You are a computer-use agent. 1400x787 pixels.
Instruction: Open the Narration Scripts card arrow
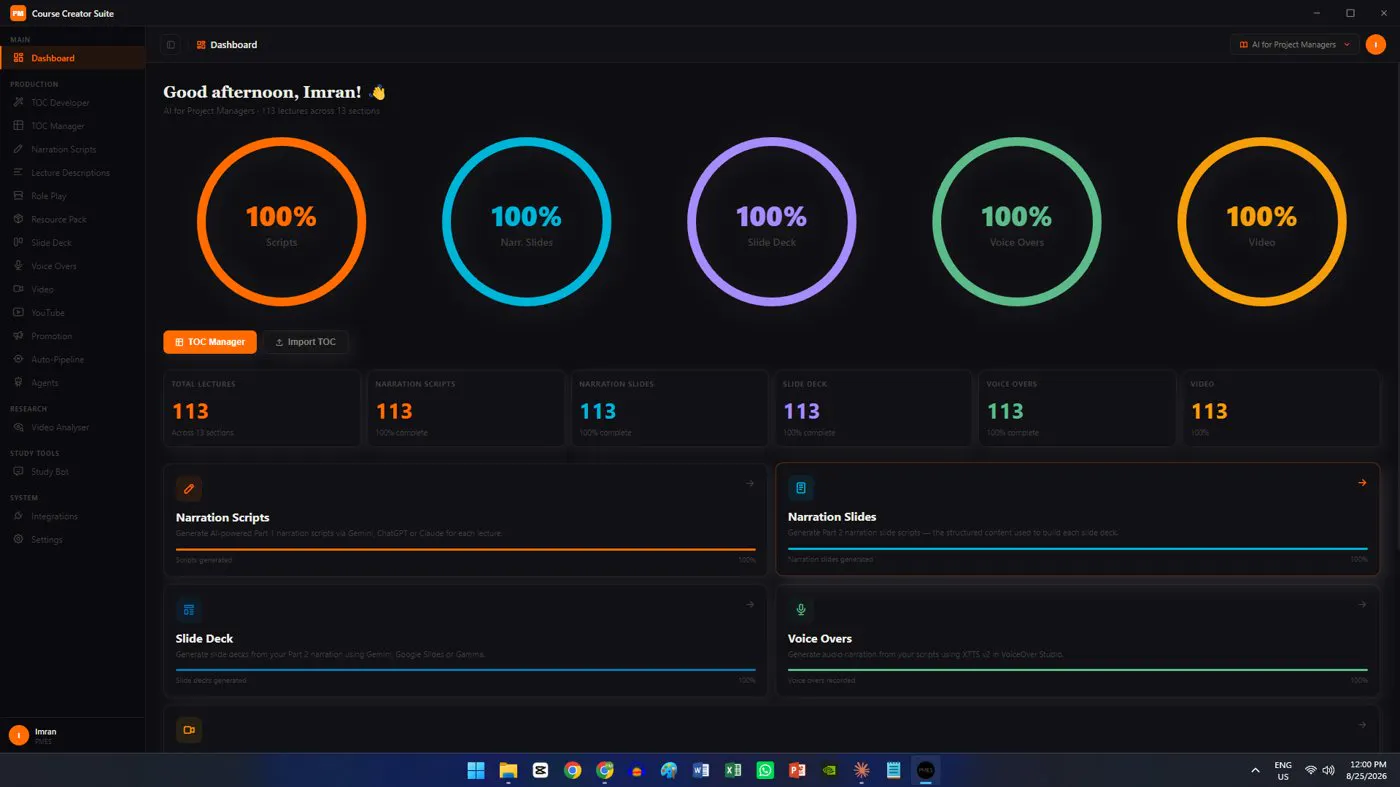click(750, 484)
